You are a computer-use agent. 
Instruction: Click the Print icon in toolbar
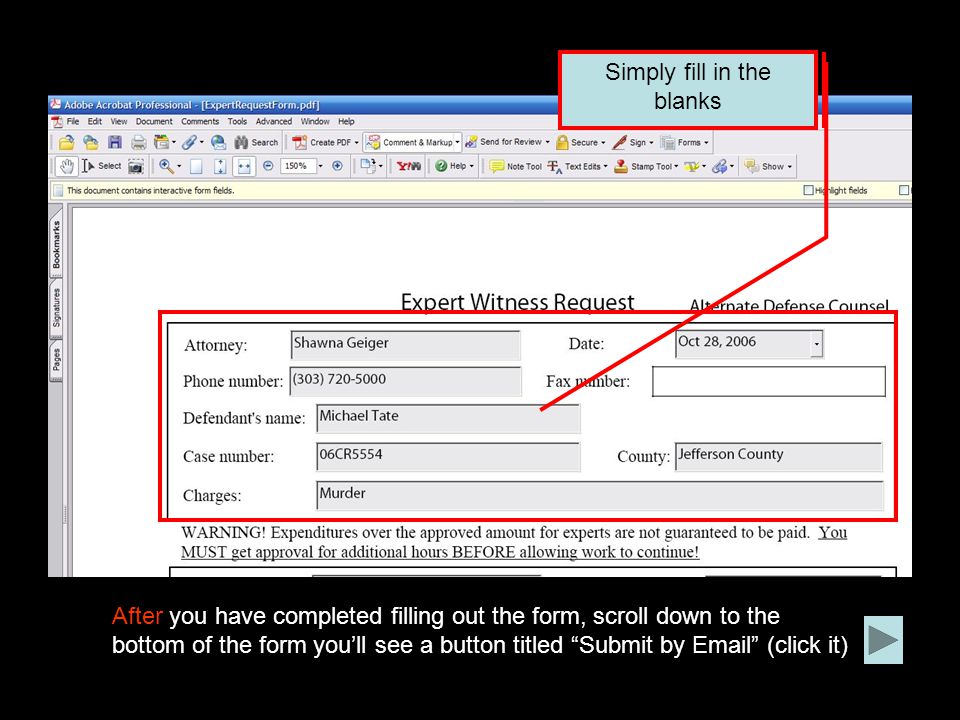(139, 143)
